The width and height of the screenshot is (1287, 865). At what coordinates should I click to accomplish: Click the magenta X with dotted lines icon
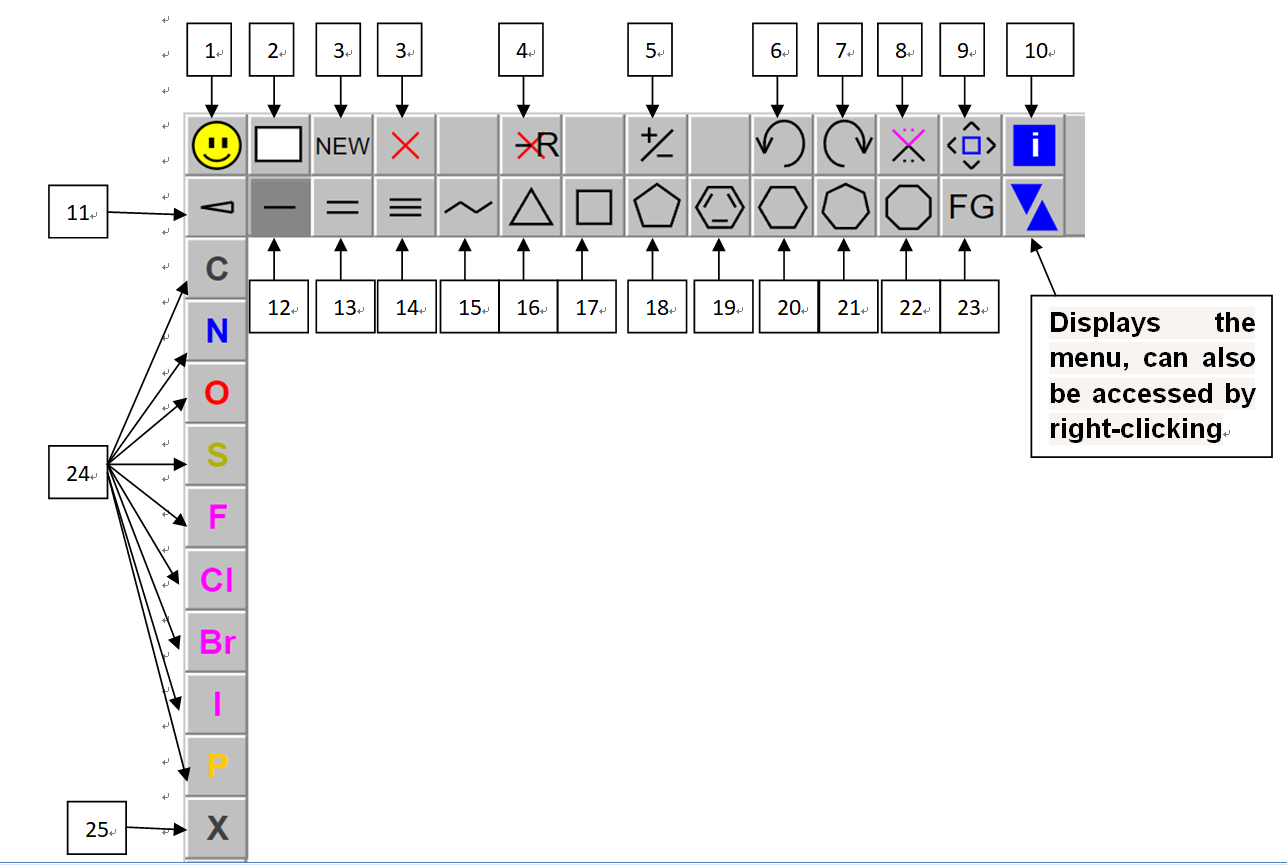(x=908, y=146)
